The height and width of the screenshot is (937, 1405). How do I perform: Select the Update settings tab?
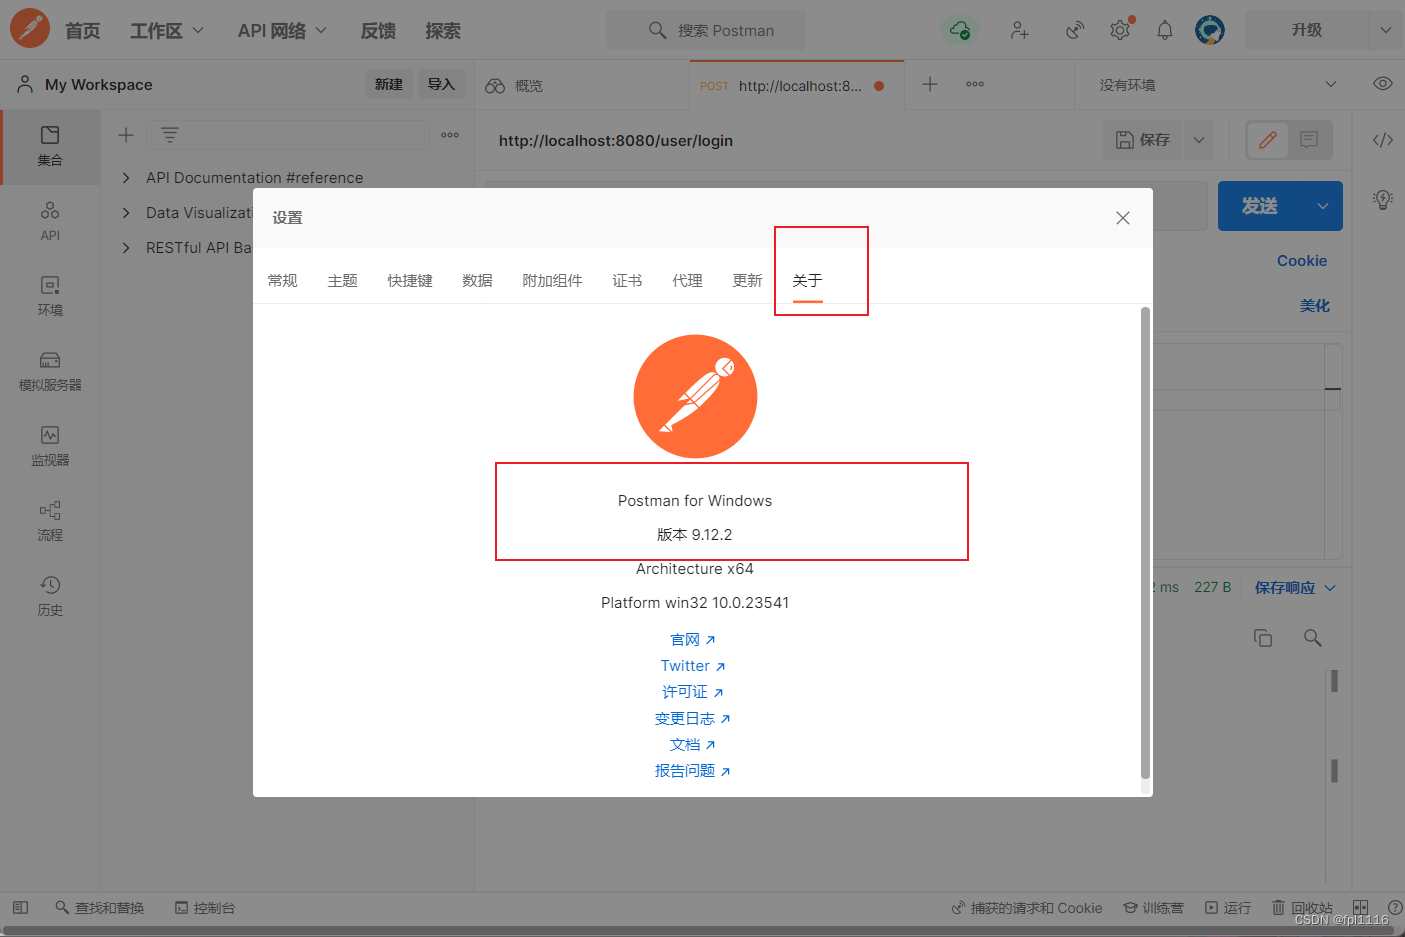748,281
